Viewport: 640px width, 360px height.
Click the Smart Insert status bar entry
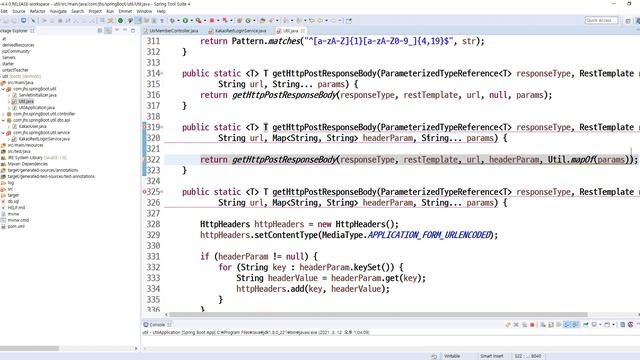[x=491, y=356]
